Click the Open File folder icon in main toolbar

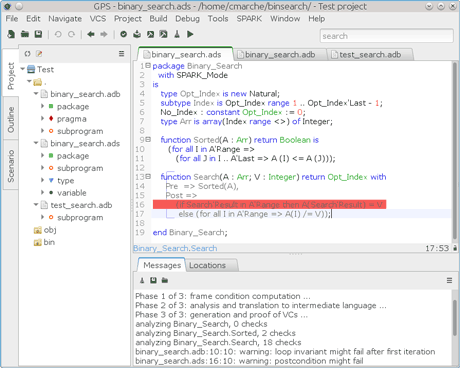(25, 34)
